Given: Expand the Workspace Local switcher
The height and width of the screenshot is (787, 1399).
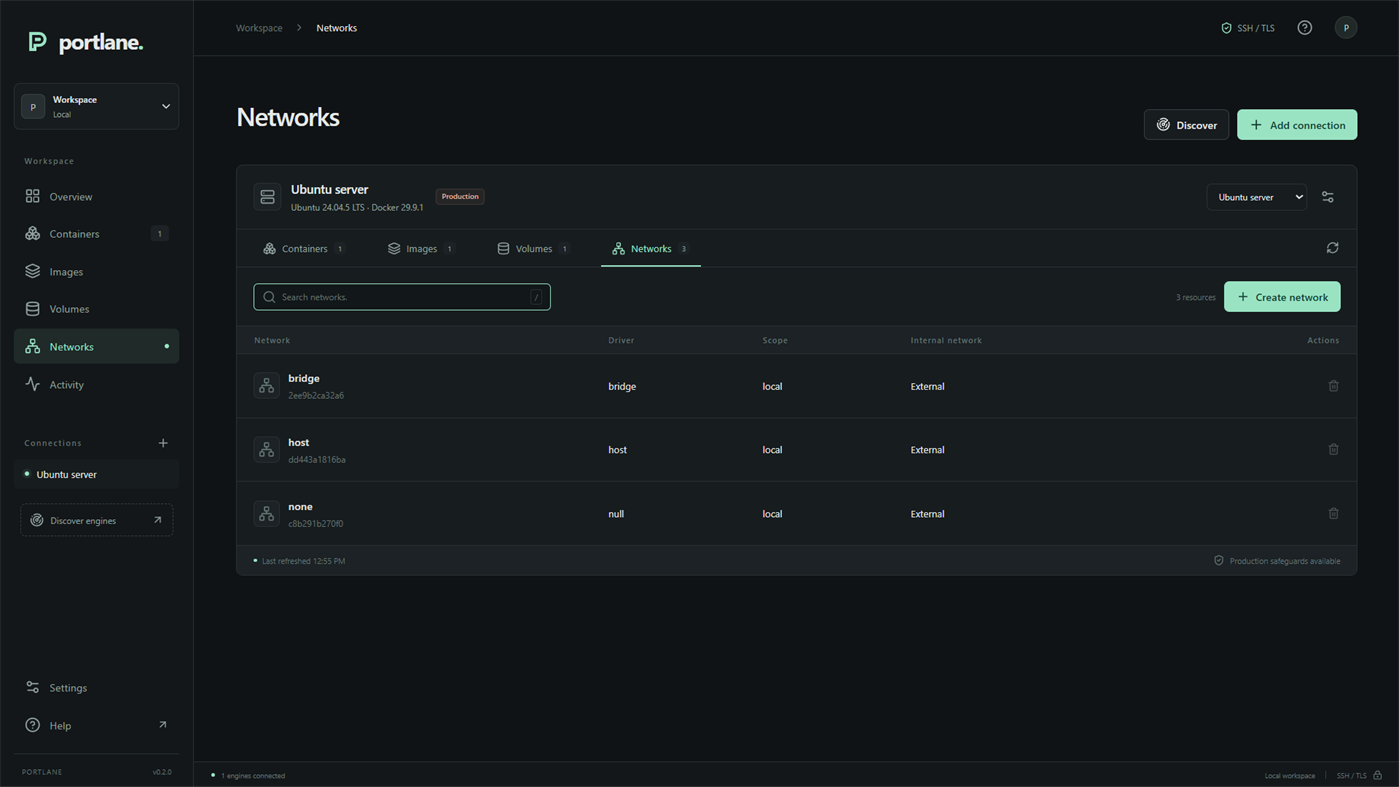Looking at the screenshot, I should tap(96, 106).
